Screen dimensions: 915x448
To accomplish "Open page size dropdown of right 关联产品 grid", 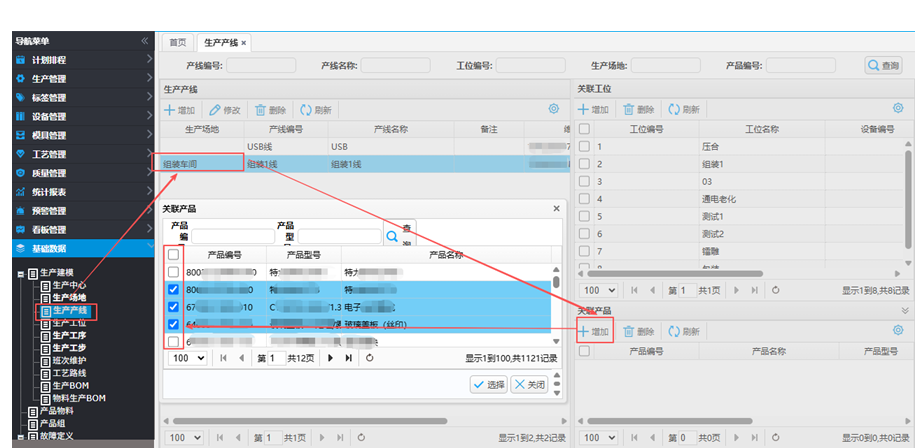I will (599, 438).
